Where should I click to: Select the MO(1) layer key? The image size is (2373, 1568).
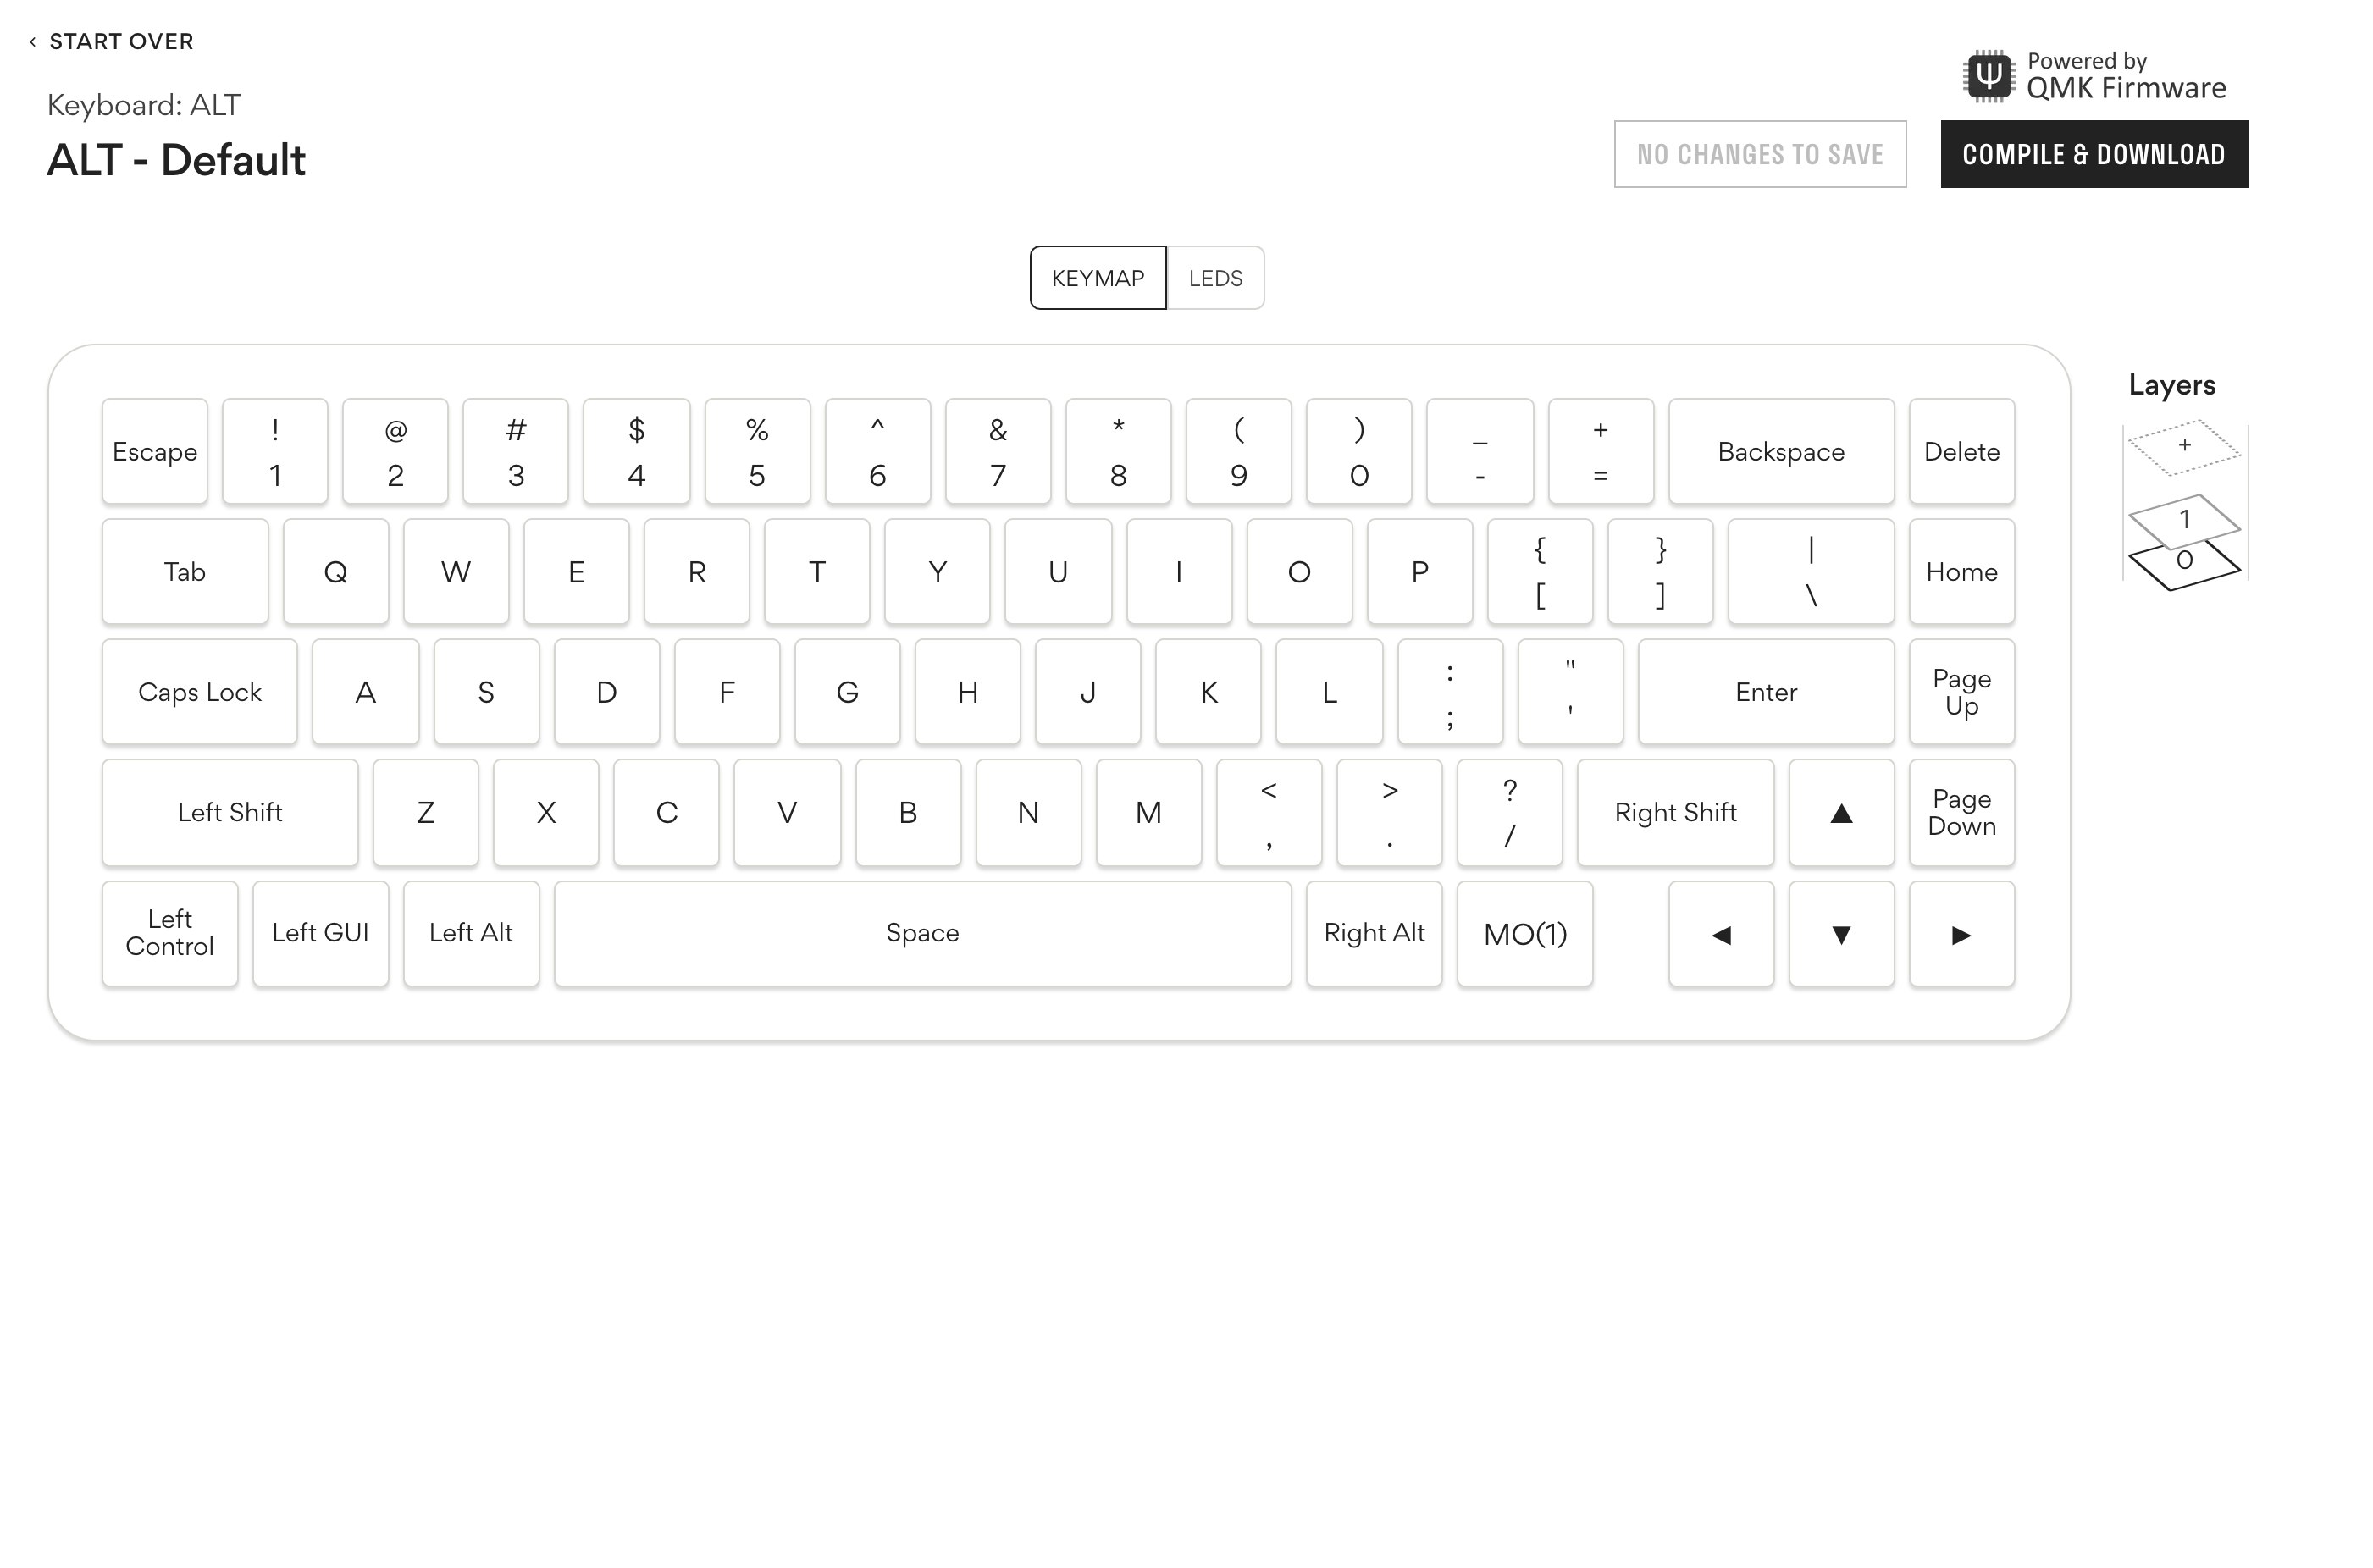pos(1524,934)
